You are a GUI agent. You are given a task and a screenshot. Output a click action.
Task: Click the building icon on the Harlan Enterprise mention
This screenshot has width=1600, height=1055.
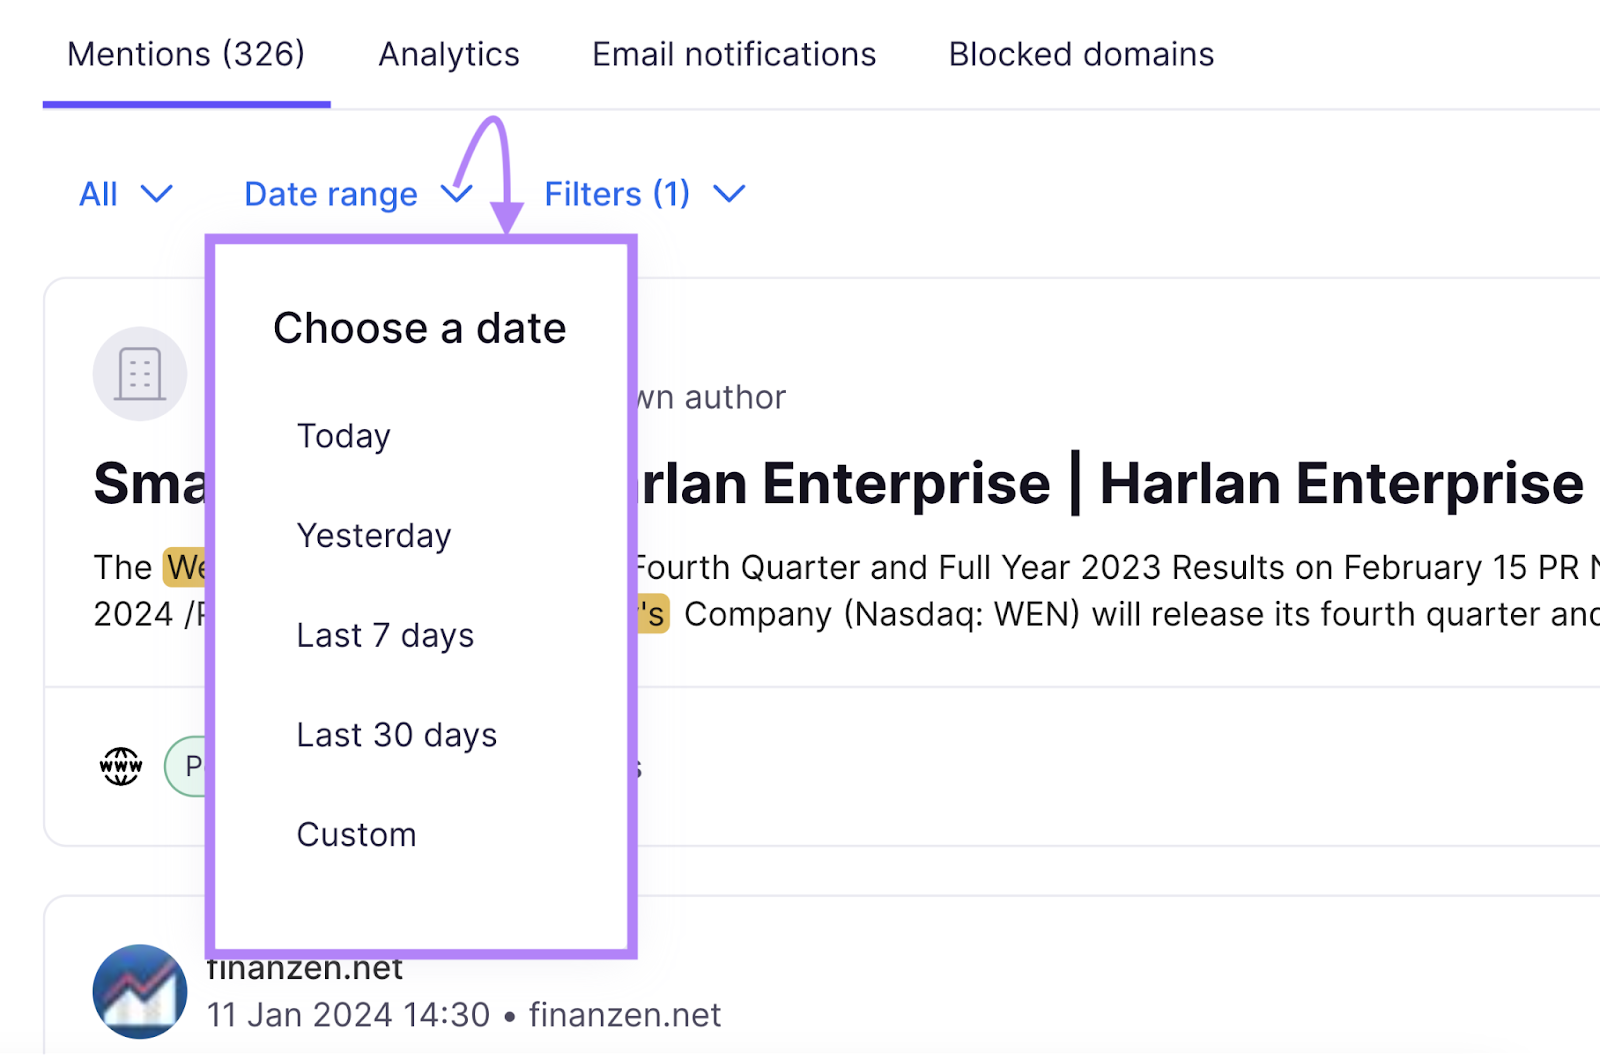click(139, 372)
